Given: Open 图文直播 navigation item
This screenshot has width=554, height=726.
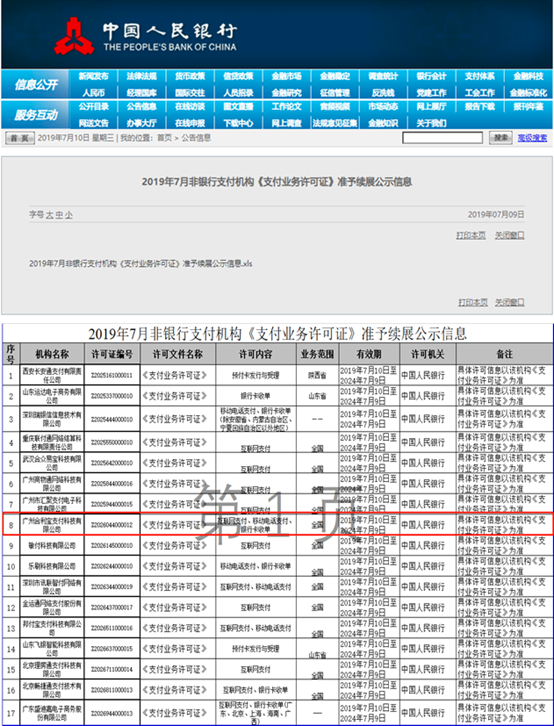Looking at the screenshot, I should coord(238,106).
